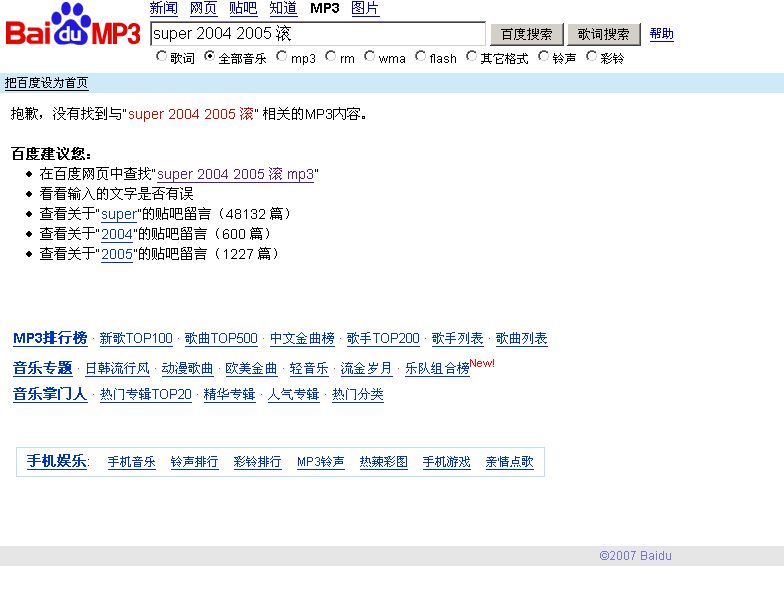
Task: Open the super 贴吧 link
Action: (x=118, y=214)
